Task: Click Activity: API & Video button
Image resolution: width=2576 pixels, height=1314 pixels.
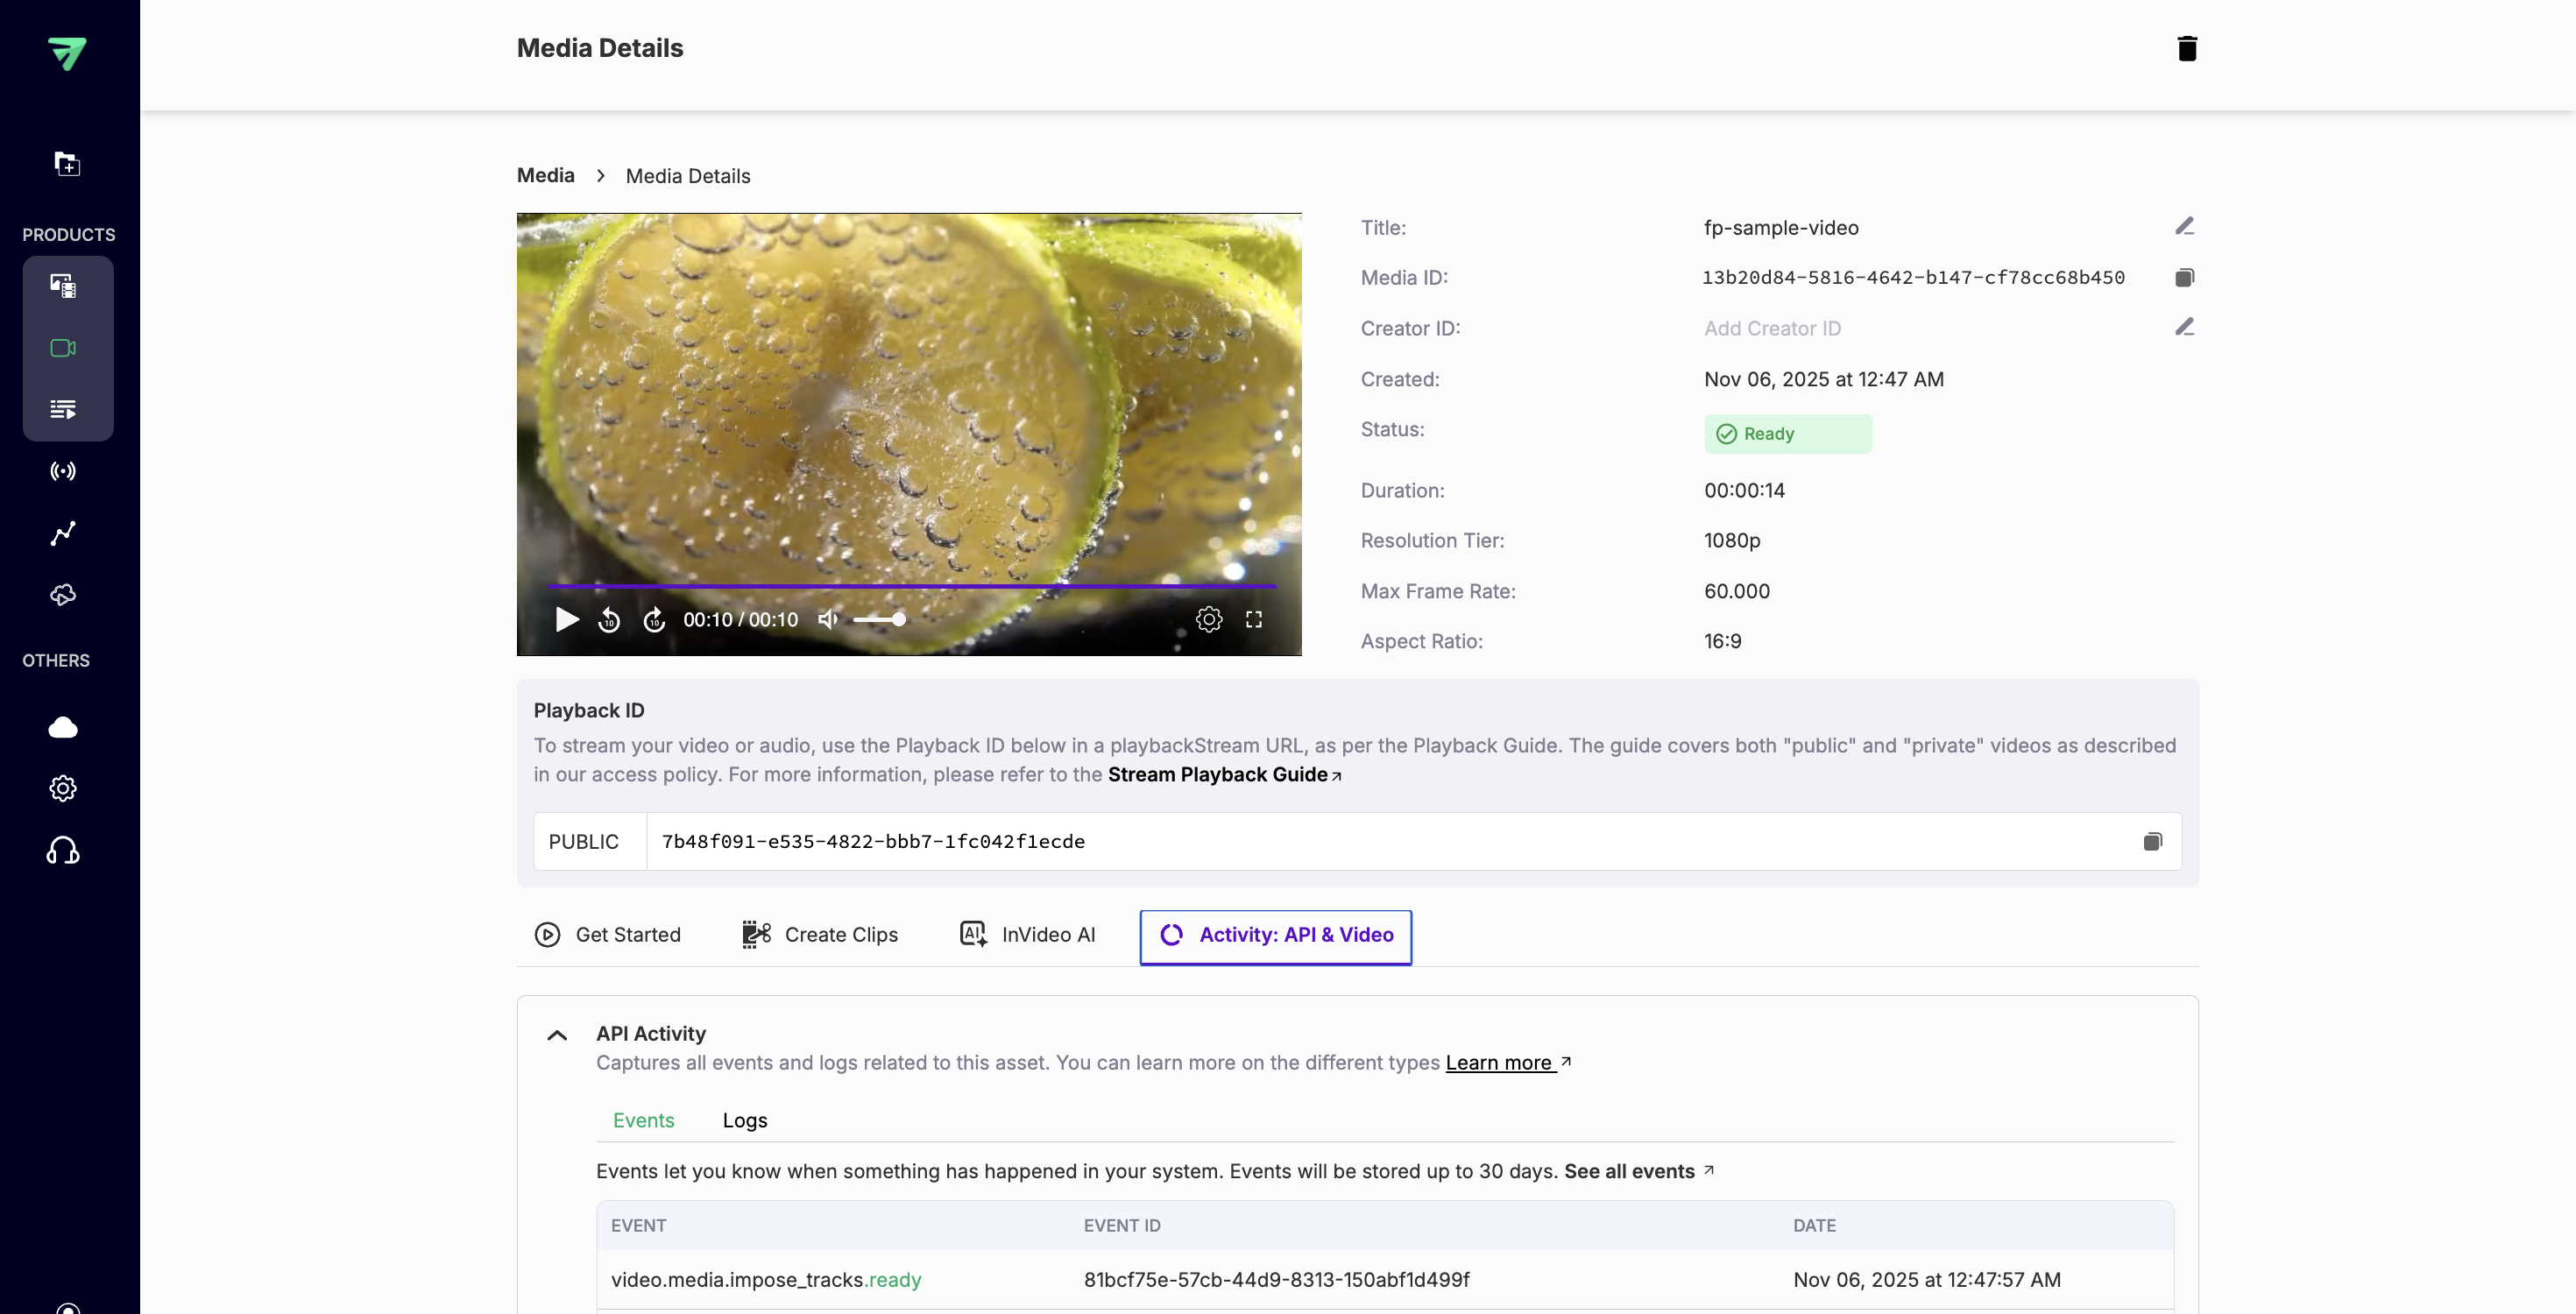Action: [1274, 935]
